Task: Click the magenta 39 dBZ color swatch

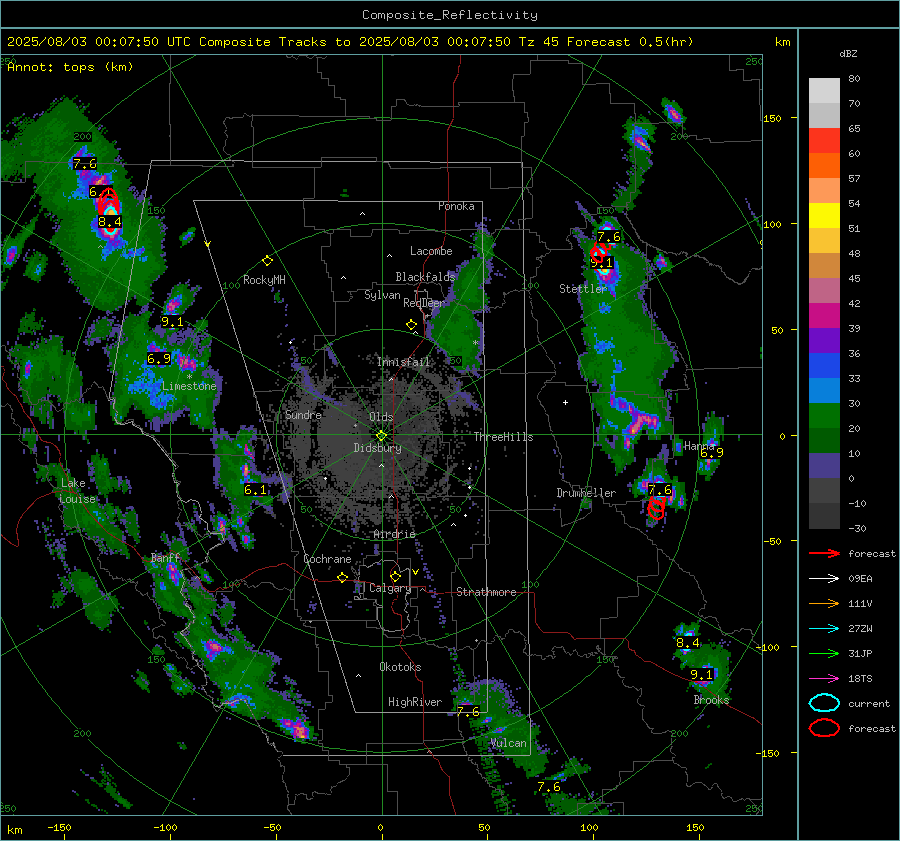Action: (824, 316)
